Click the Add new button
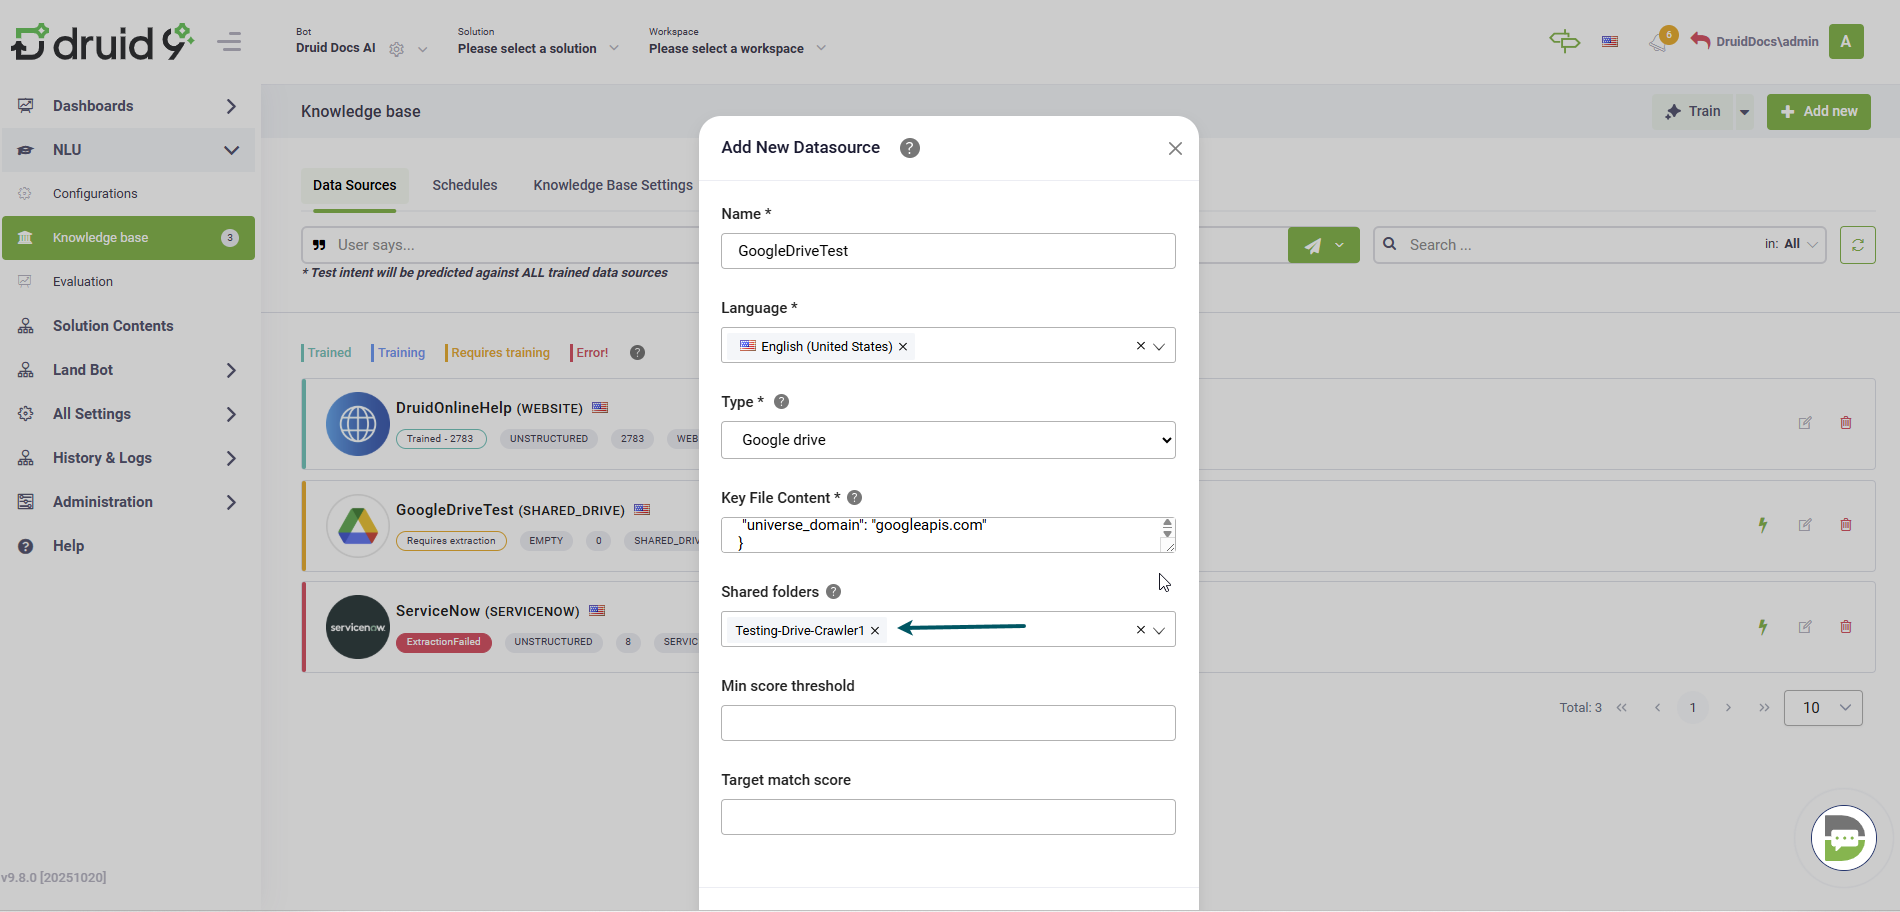Screen dimensions: 1900x912 [x=1818, y=112]
